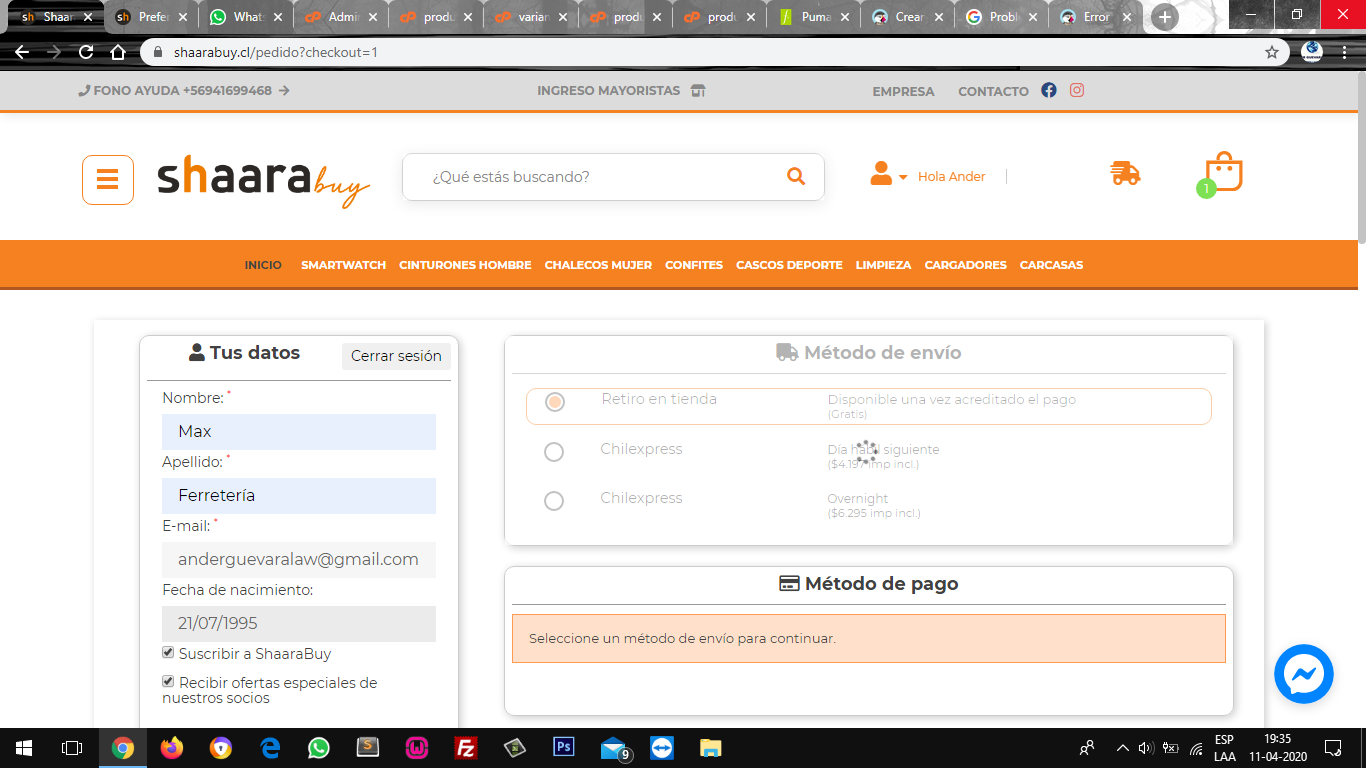Select Chilexpress Día hábil siguiente radio
Viewport: 1366px width, 768px height.
click(554, 452)
